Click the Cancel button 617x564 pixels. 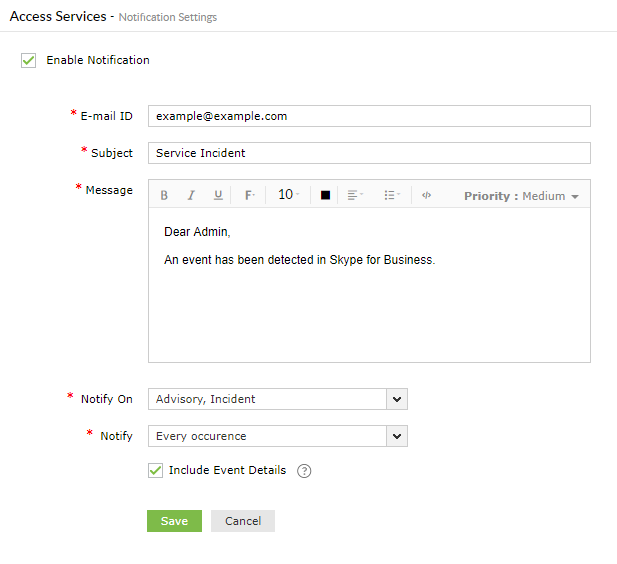pos(243,521)
